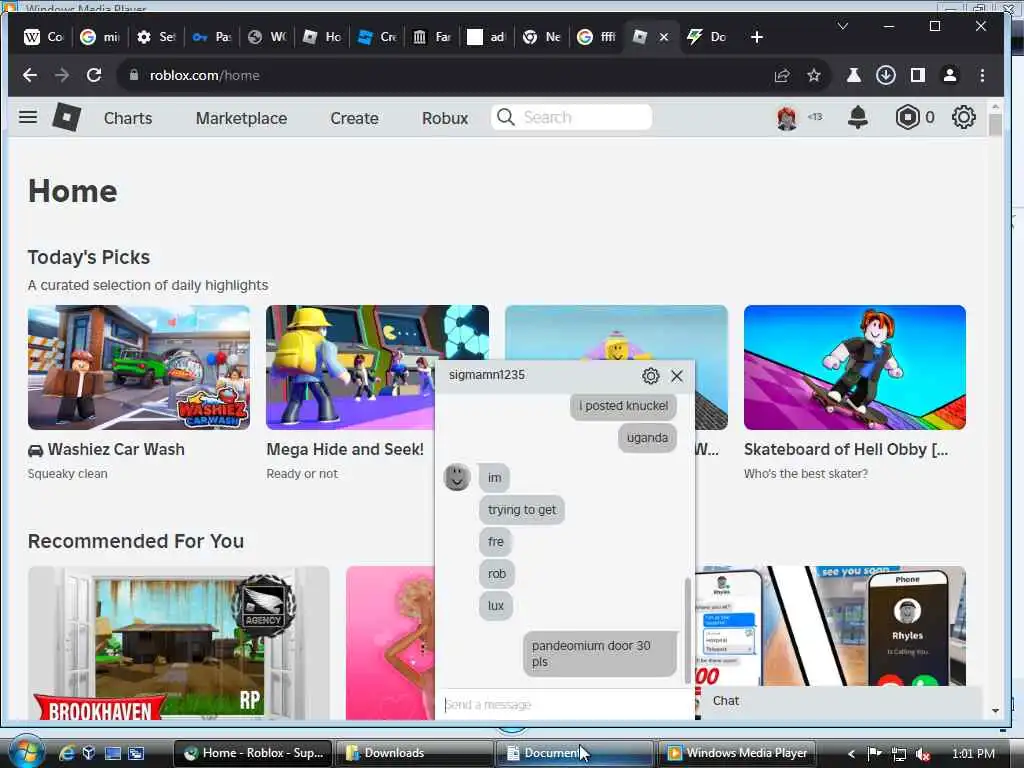Bookmark this page with star icon
The height and width of the screenshot is (768, 1024).
(x=814, y=75)
